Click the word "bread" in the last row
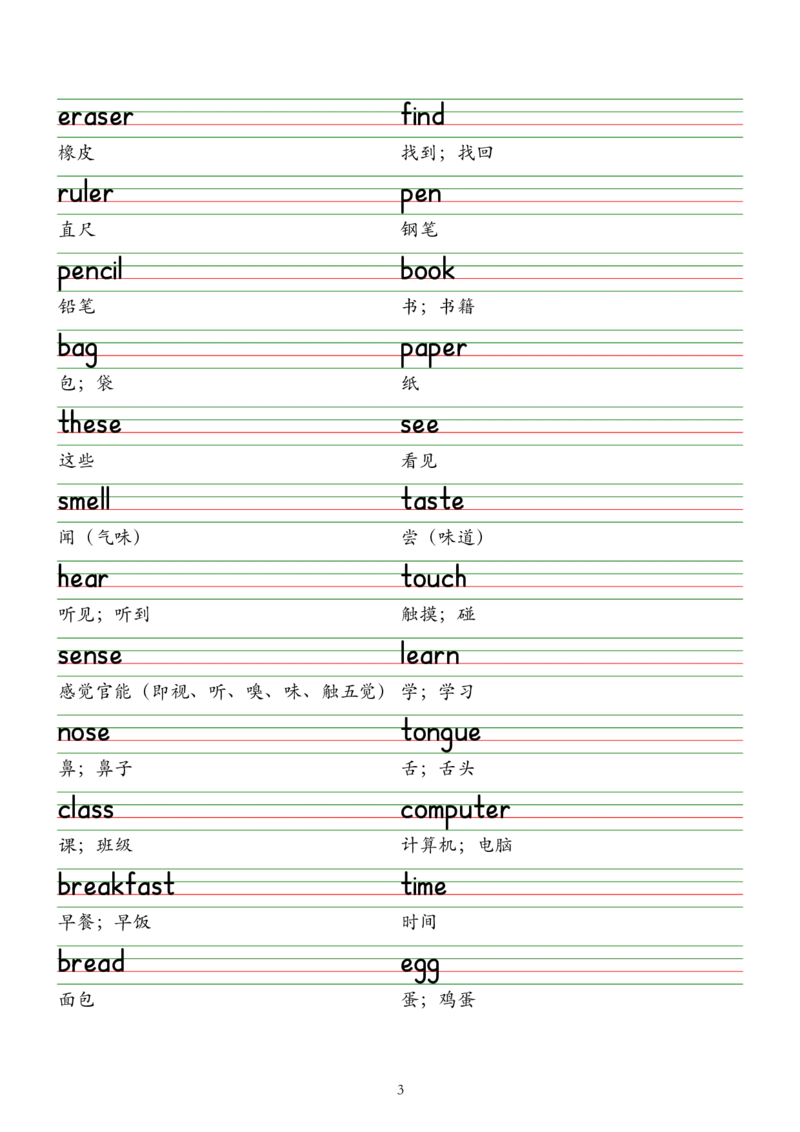 pyautogui.click(x=92, y=963)
